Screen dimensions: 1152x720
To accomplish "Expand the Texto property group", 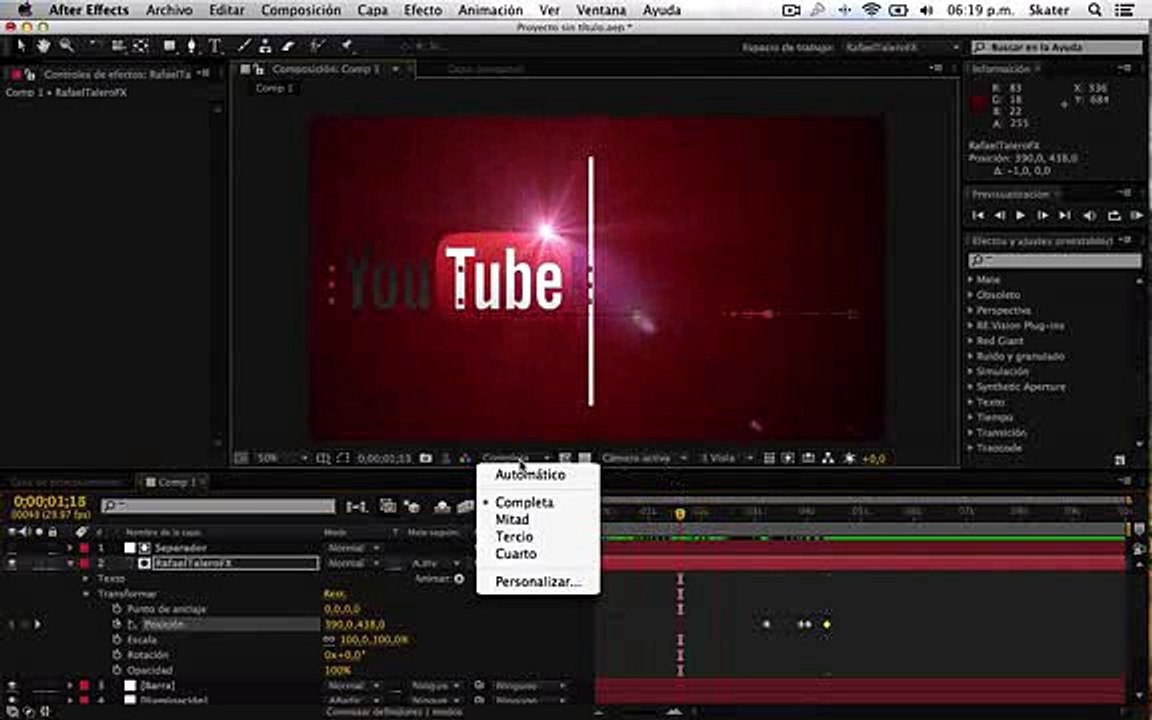I will pos(86,579).
